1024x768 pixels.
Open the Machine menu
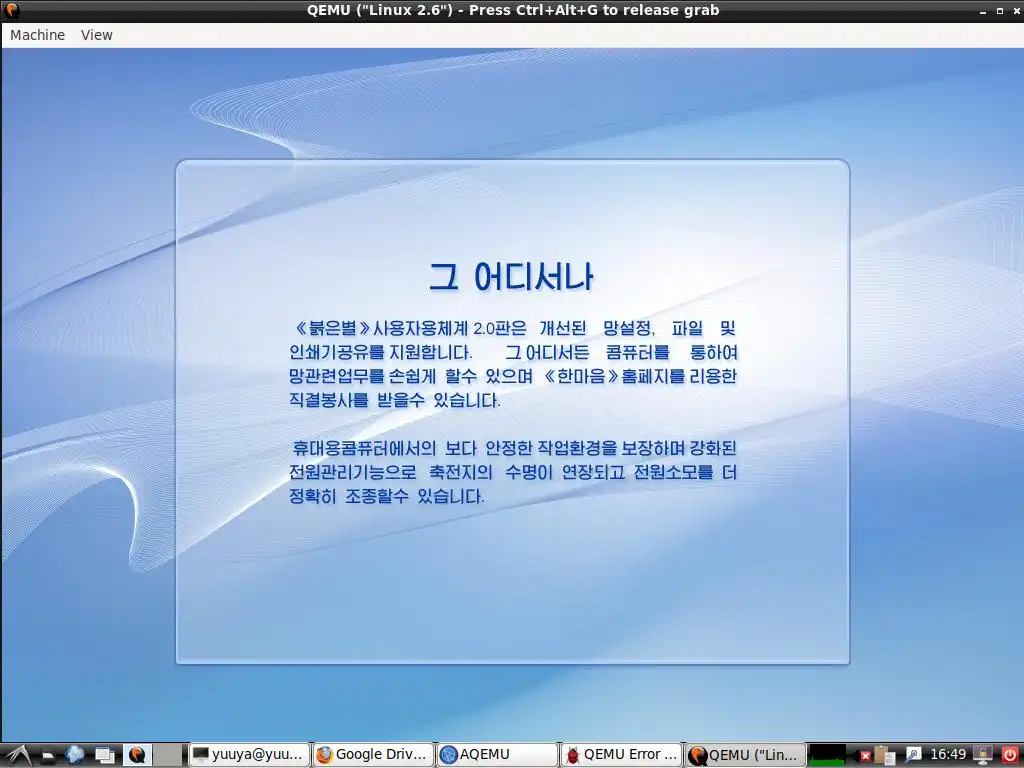37,35
